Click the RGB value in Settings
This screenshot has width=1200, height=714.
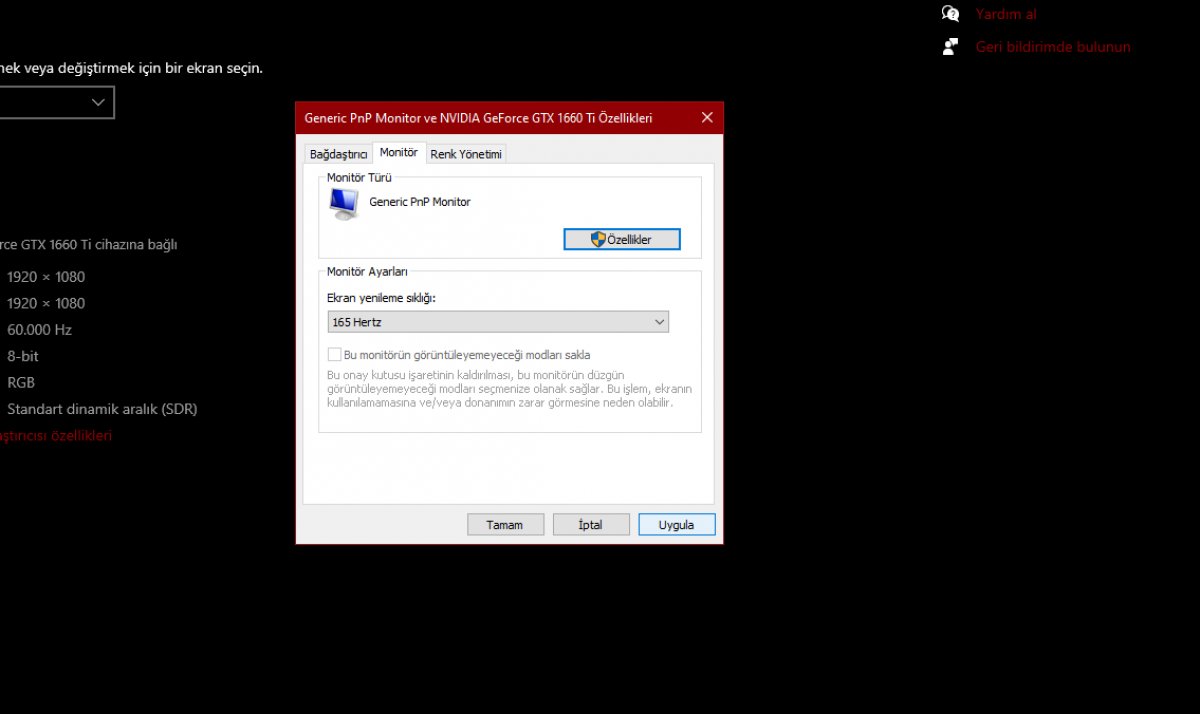click(21, 383)
